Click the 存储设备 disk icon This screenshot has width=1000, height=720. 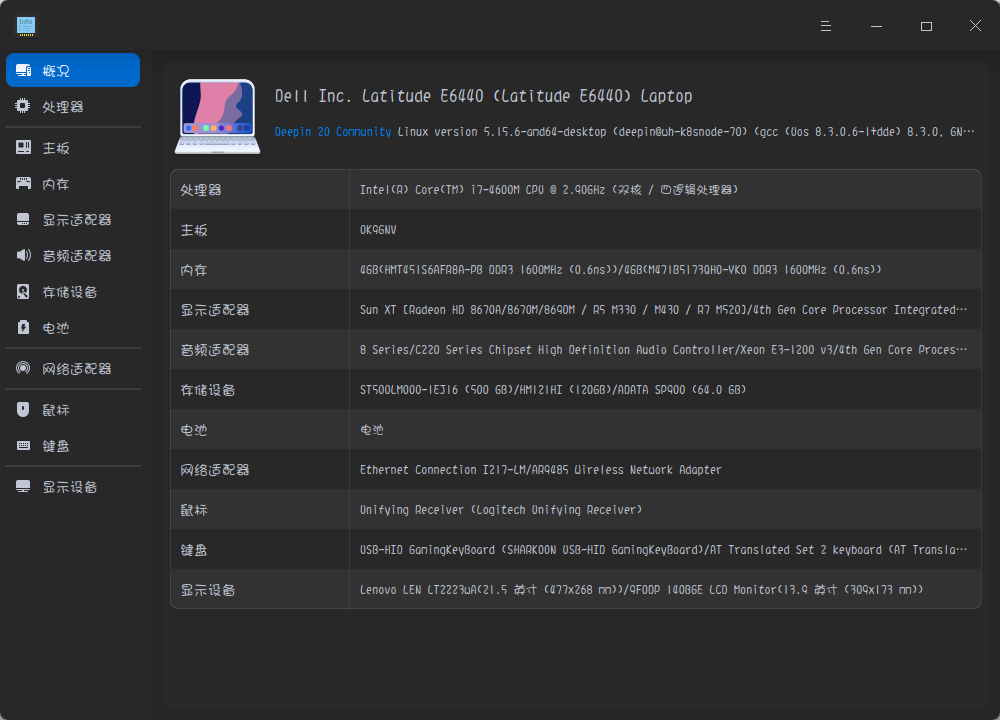[x=23, y=291]
